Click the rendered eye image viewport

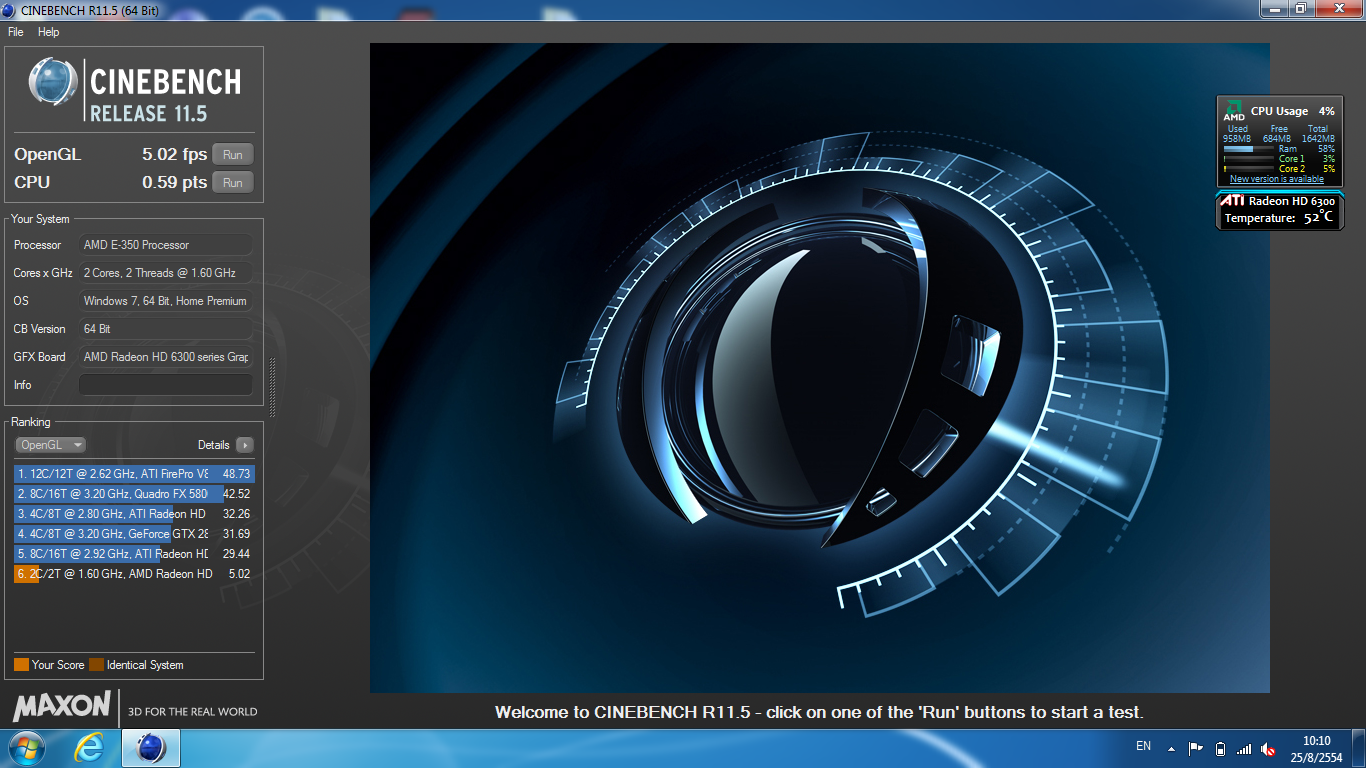point(820,368)
